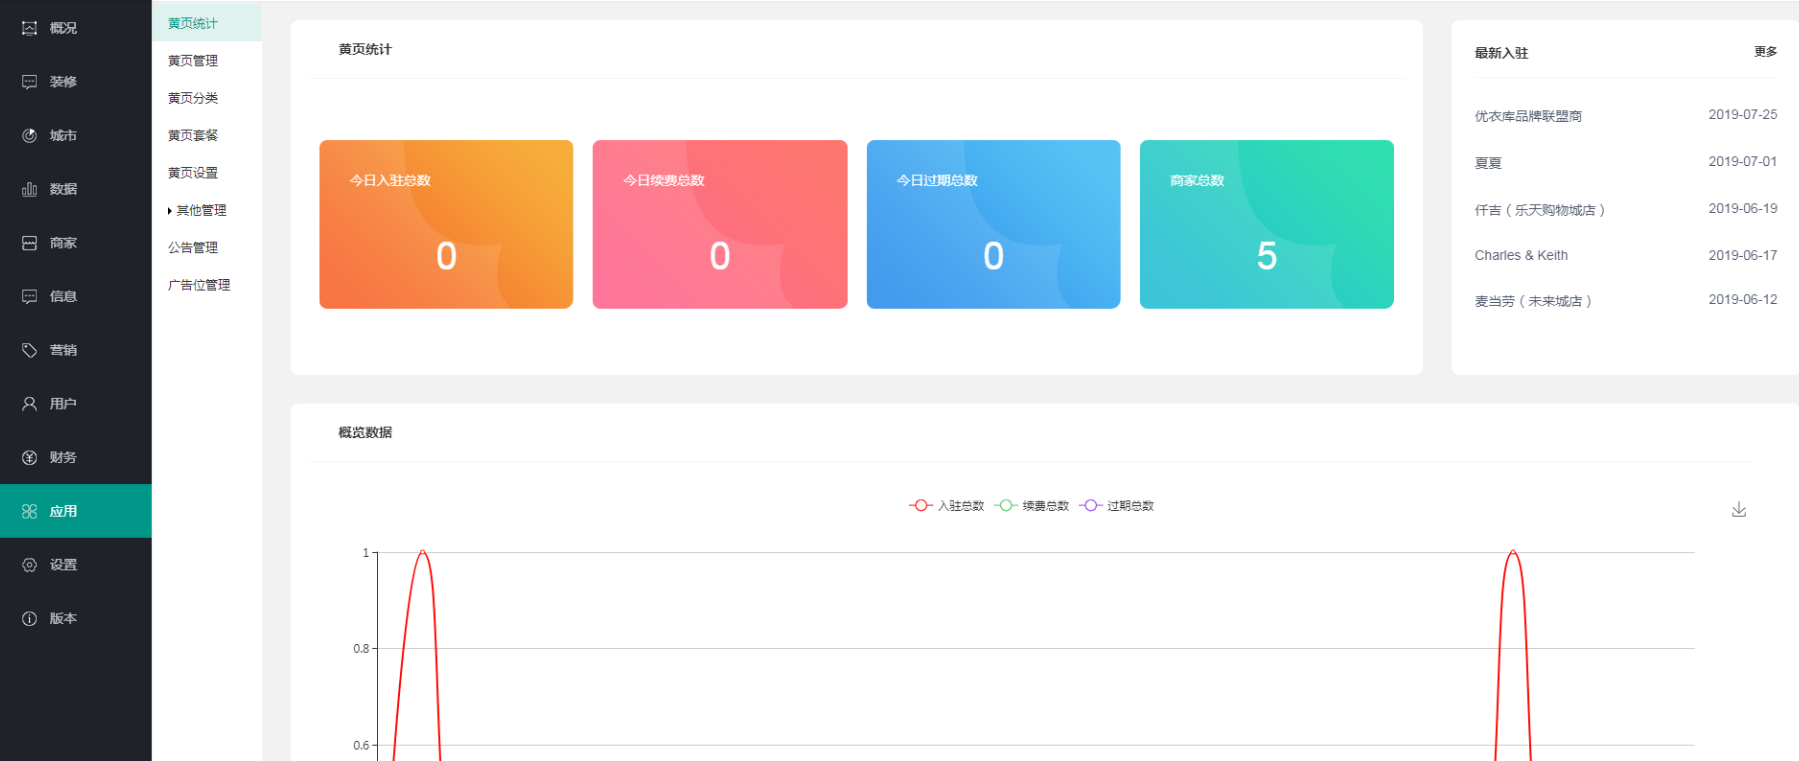Expand the 其他管理 submenu
Viewport: 1799px width, 761px height.
coord(197,210)
